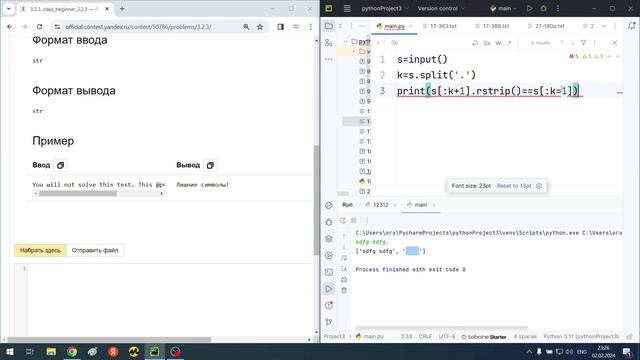
Task: Toggle read-only lock in status bar
Action: tap(629, 337)
